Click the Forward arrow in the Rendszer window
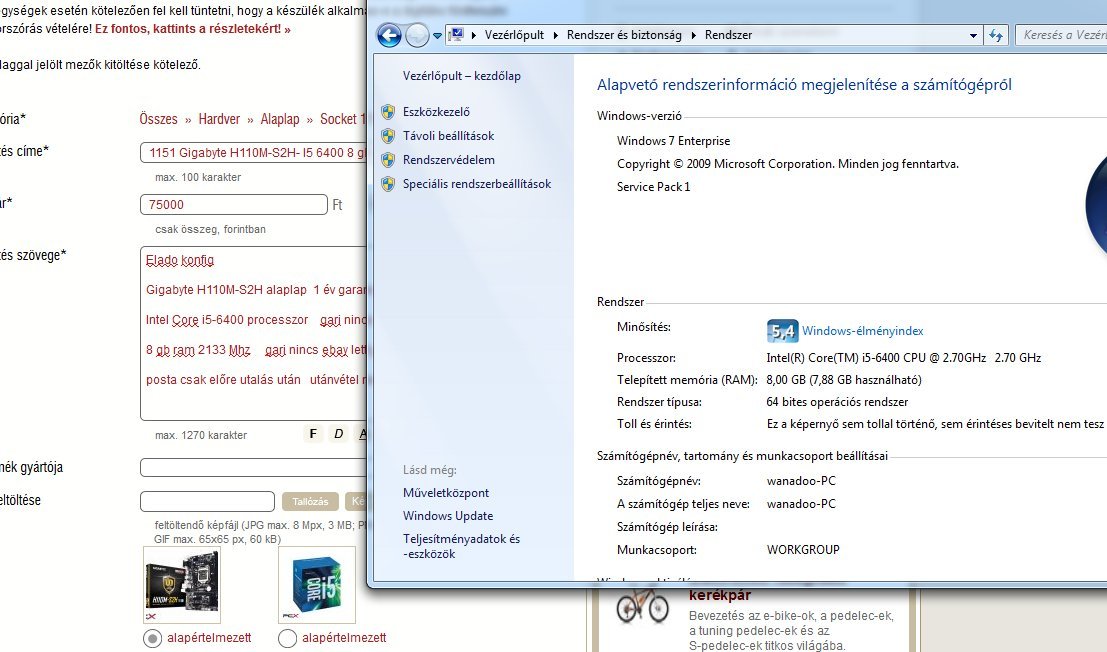The image size is (1107, 652). coord(417,35)
